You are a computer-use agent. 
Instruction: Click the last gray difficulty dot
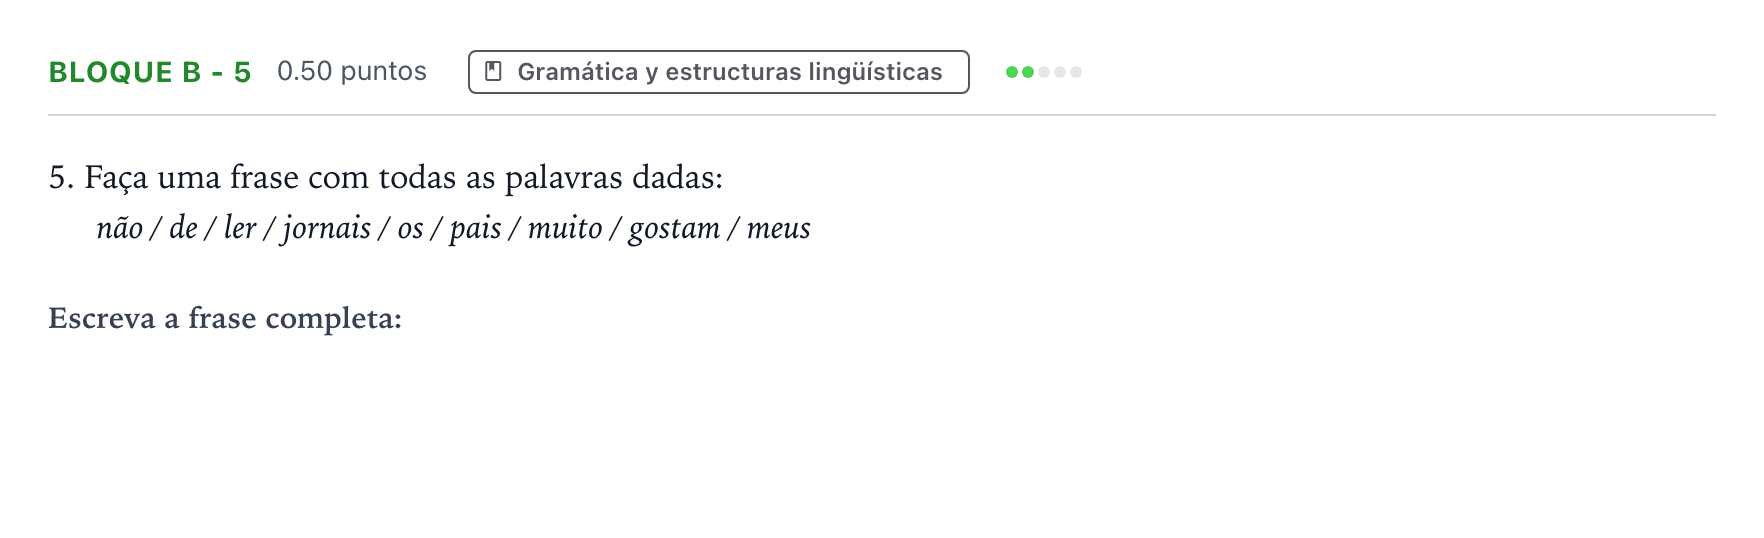tap(1076, 72)
